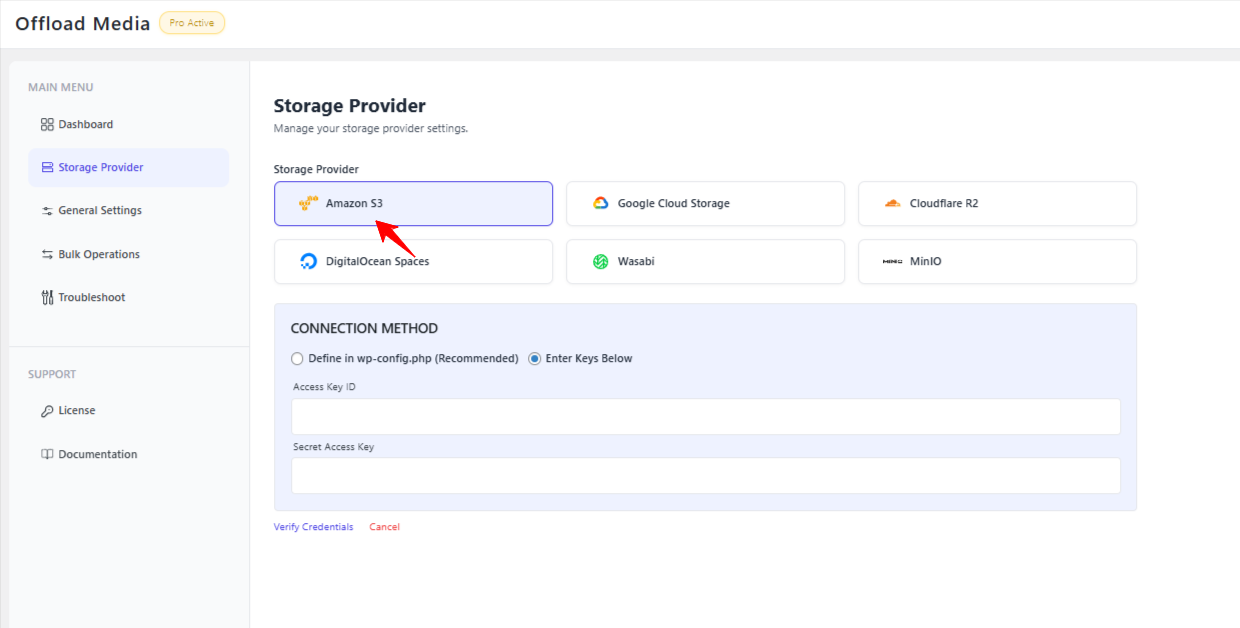Open General Settings menu item
Image resolution: width=1240 pixels, height=628 pixels.
[x=100, y=211]
